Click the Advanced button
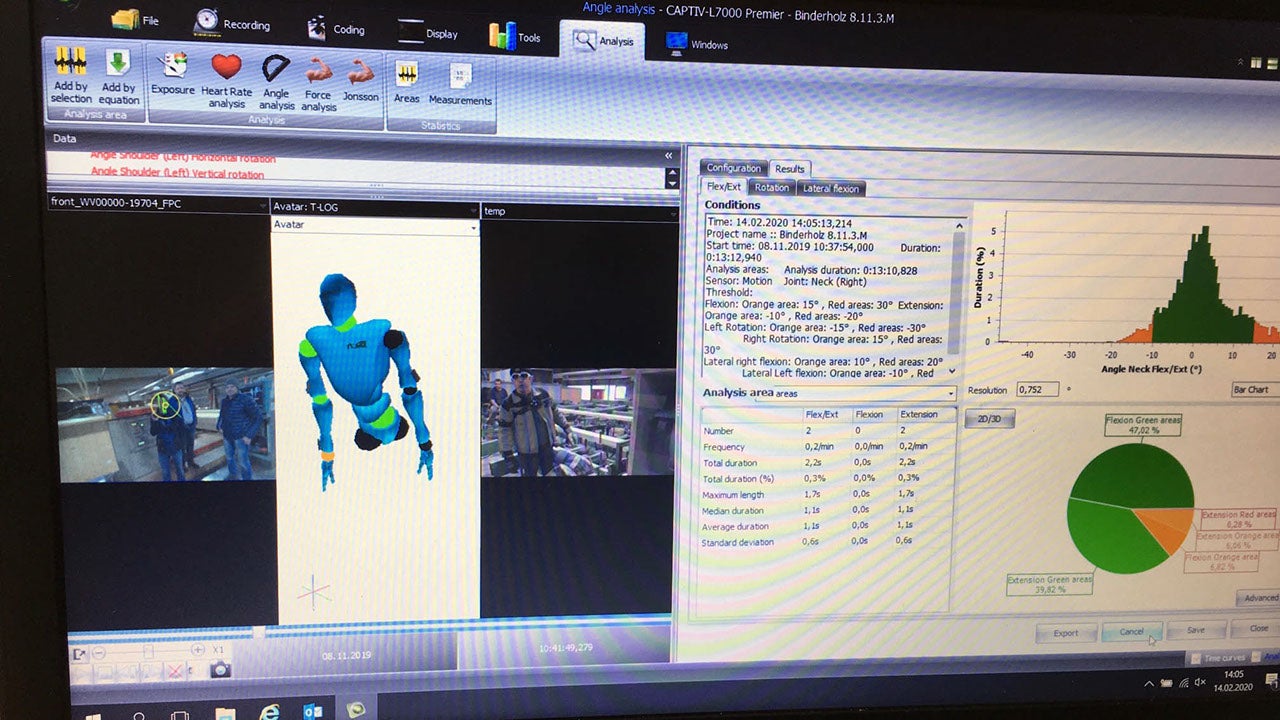Viewport: 1280px width, 720px height. click(x=1259, y=598)
